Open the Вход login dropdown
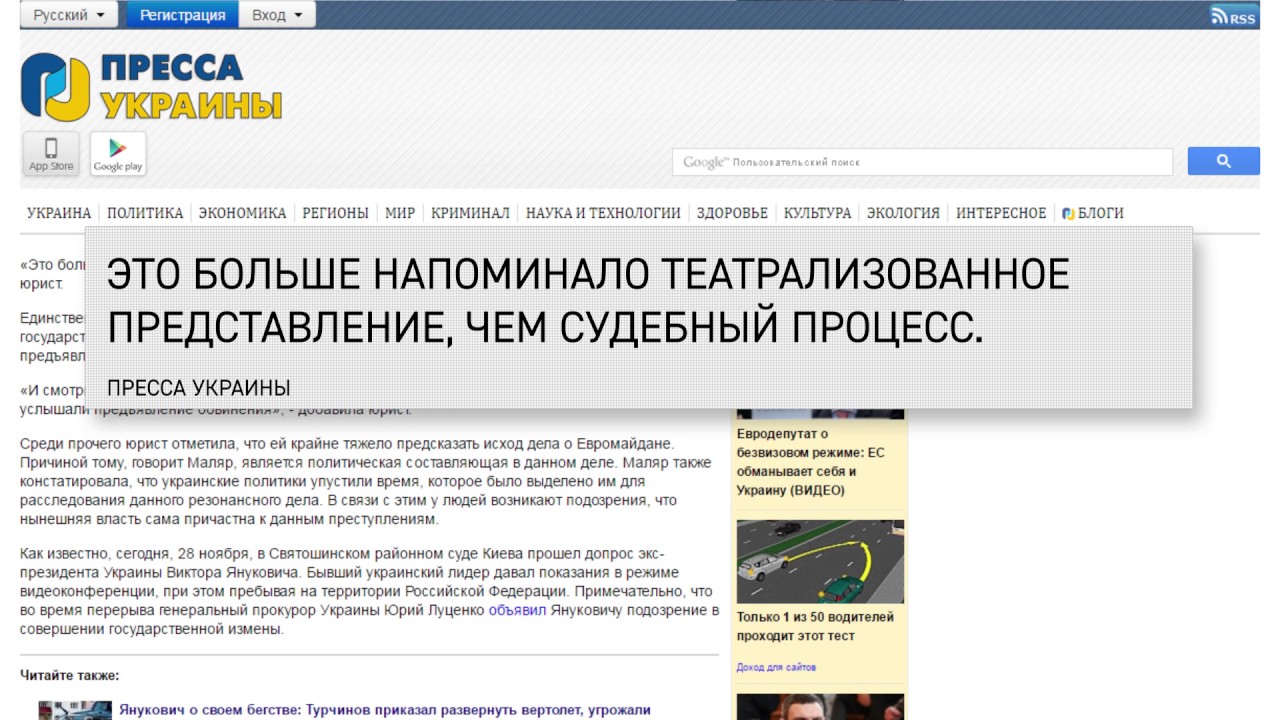1280x720 pixels. [277, 15]
